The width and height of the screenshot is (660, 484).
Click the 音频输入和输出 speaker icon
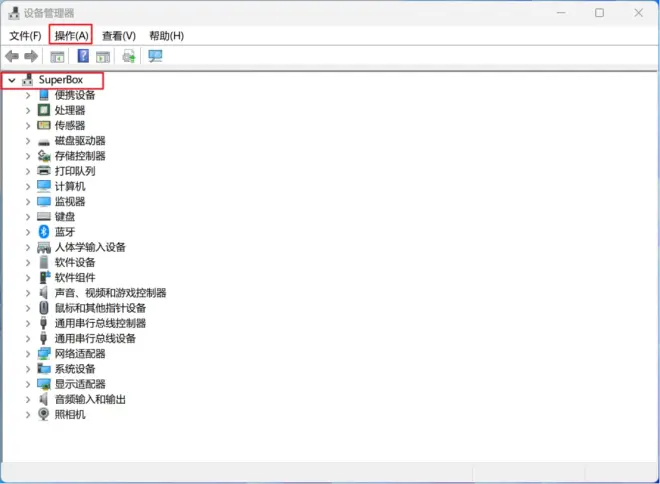point(43,399)
